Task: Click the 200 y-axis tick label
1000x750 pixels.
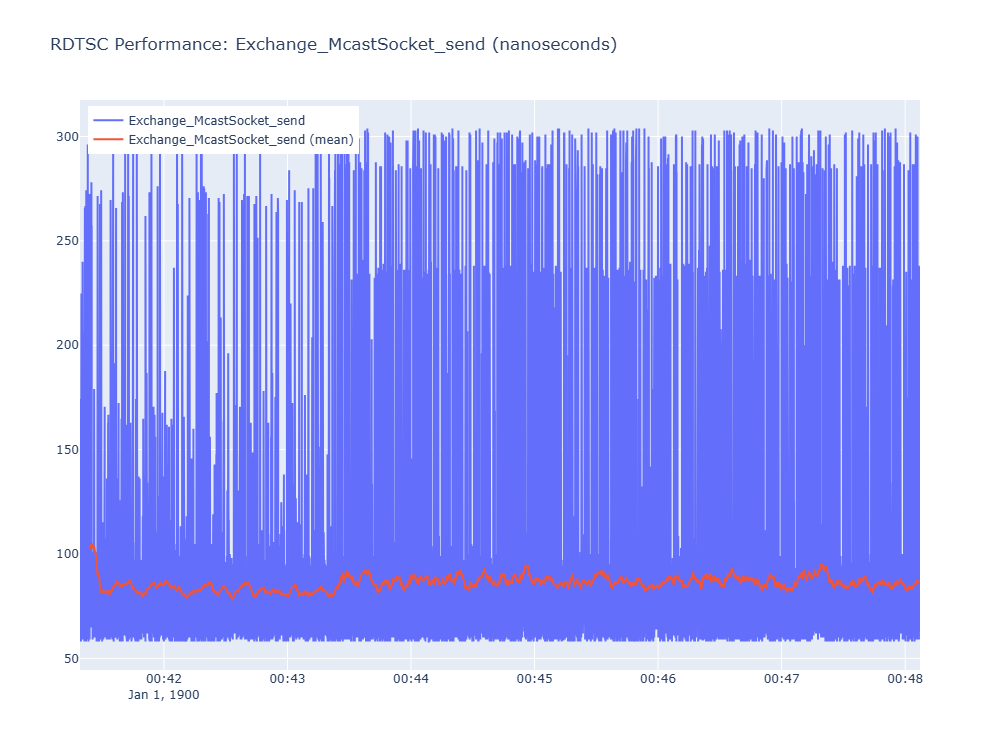Action: click(x=68, y=345)
